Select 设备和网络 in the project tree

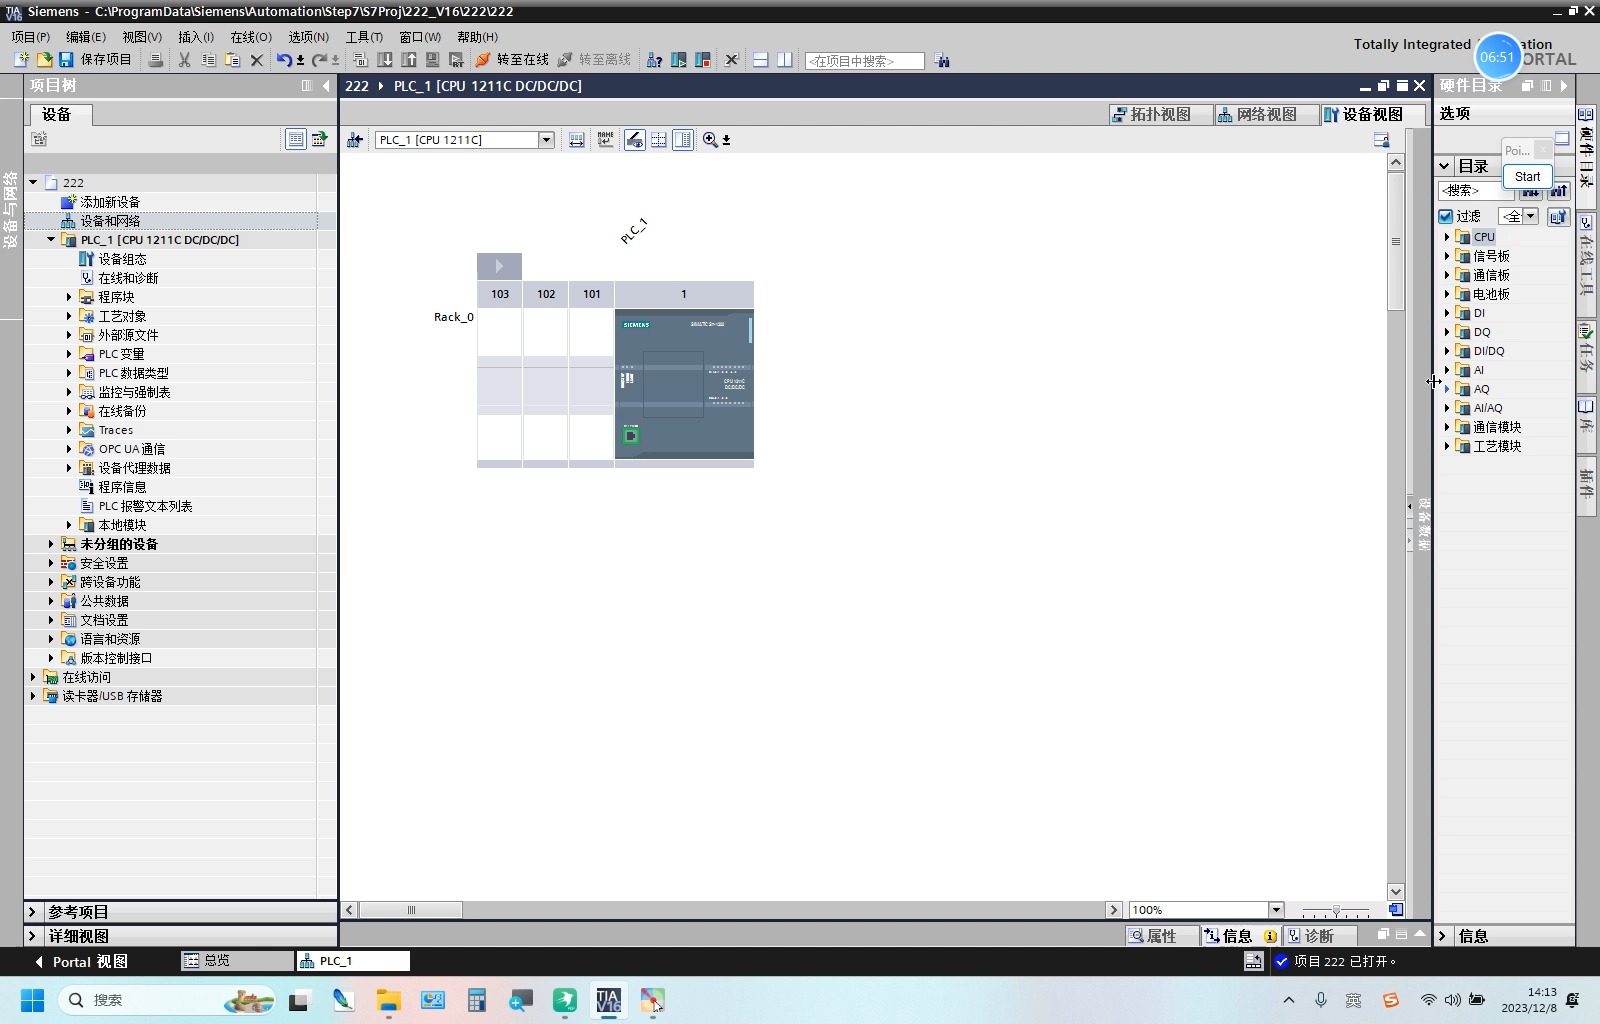tap(110, 221)
